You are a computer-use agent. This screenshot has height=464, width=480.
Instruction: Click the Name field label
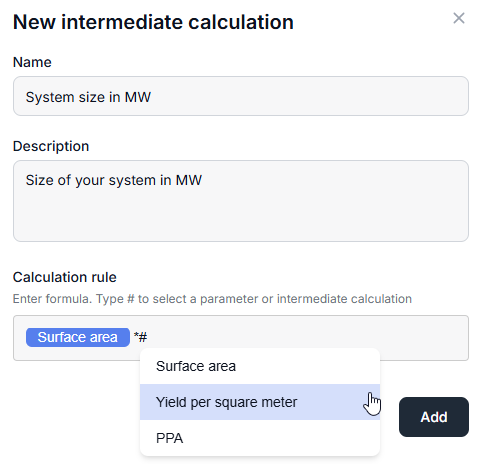tap(32, 62)
